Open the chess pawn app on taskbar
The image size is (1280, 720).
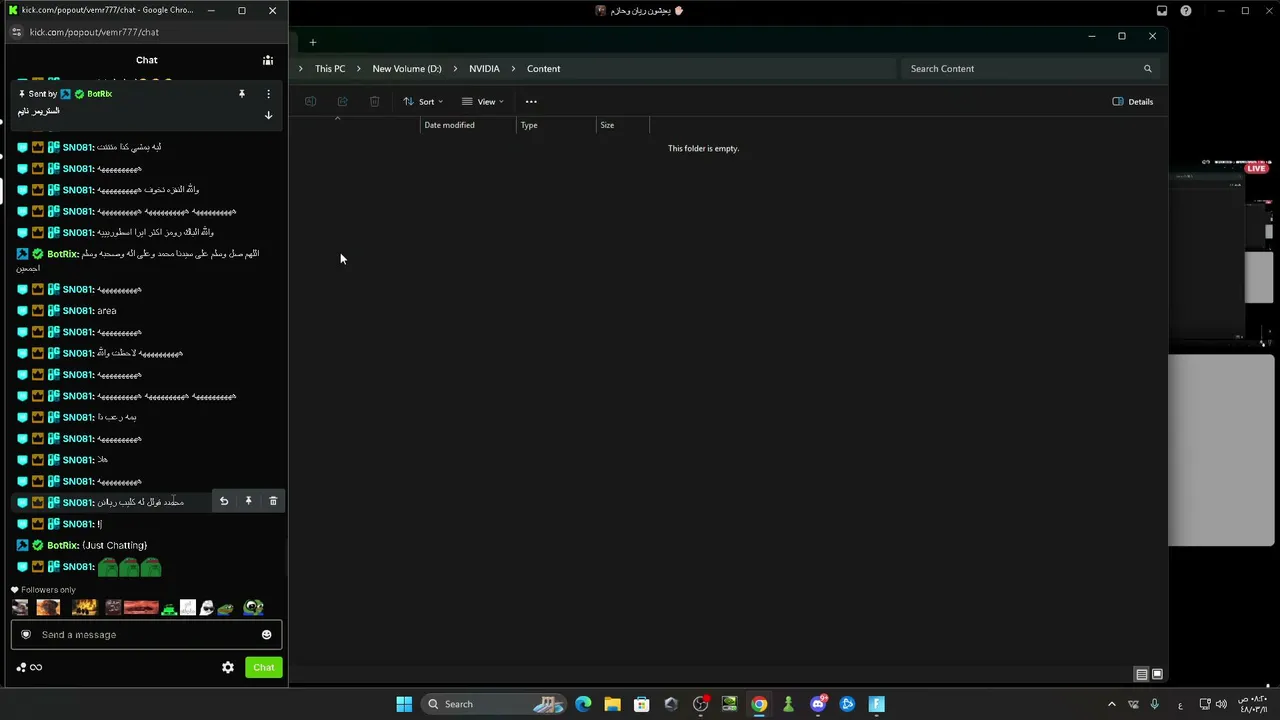click(x=788, y=704)
